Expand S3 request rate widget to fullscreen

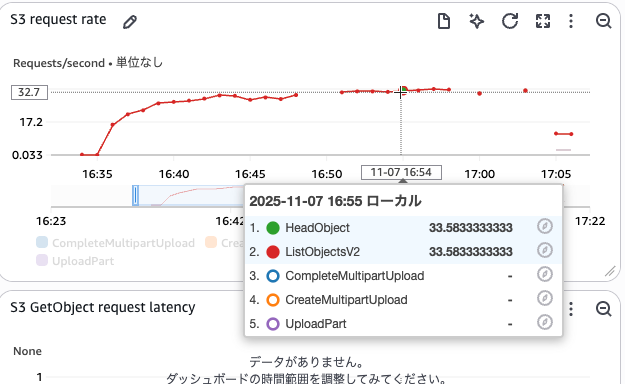(x=543, y=21)
